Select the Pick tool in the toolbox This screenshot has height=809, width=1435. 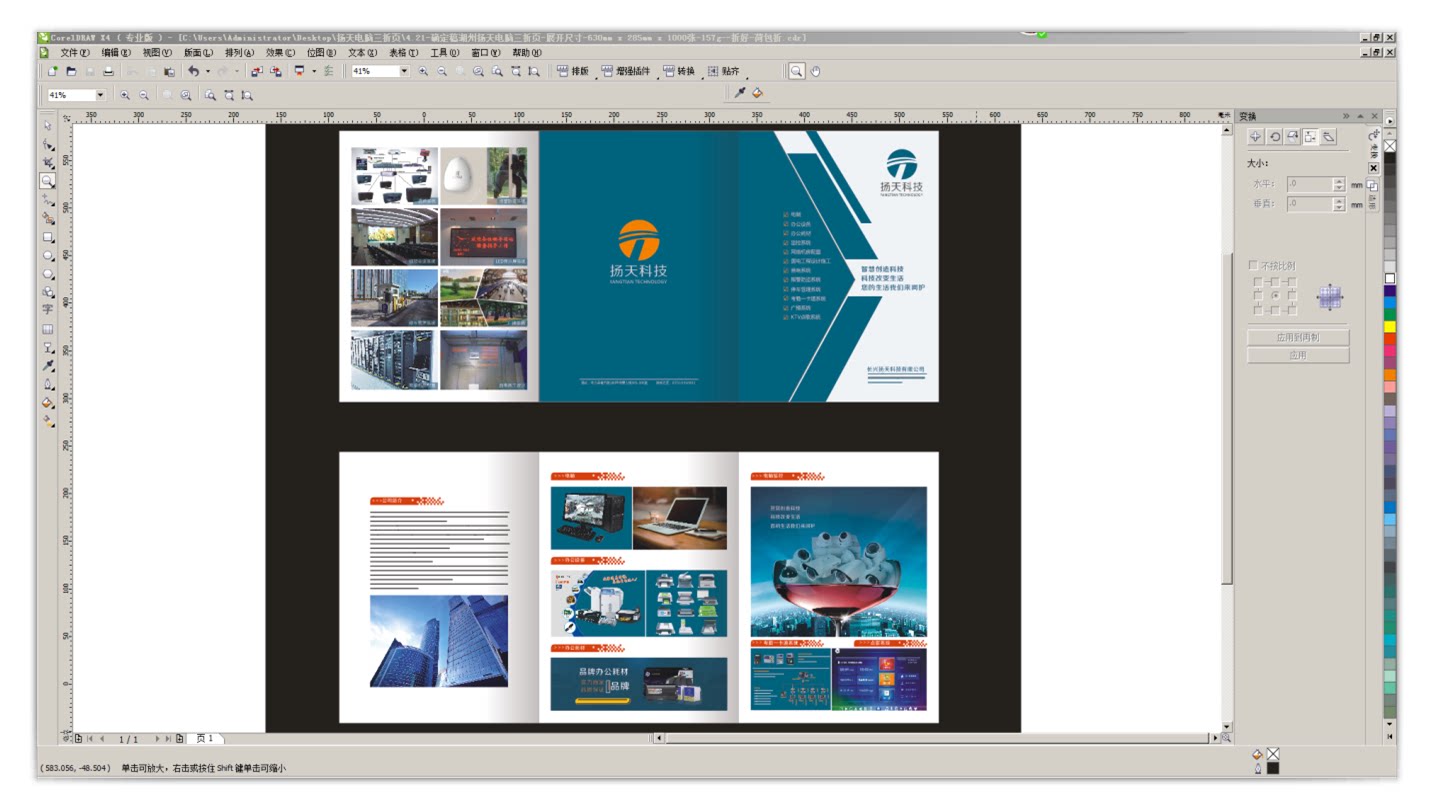47,126
